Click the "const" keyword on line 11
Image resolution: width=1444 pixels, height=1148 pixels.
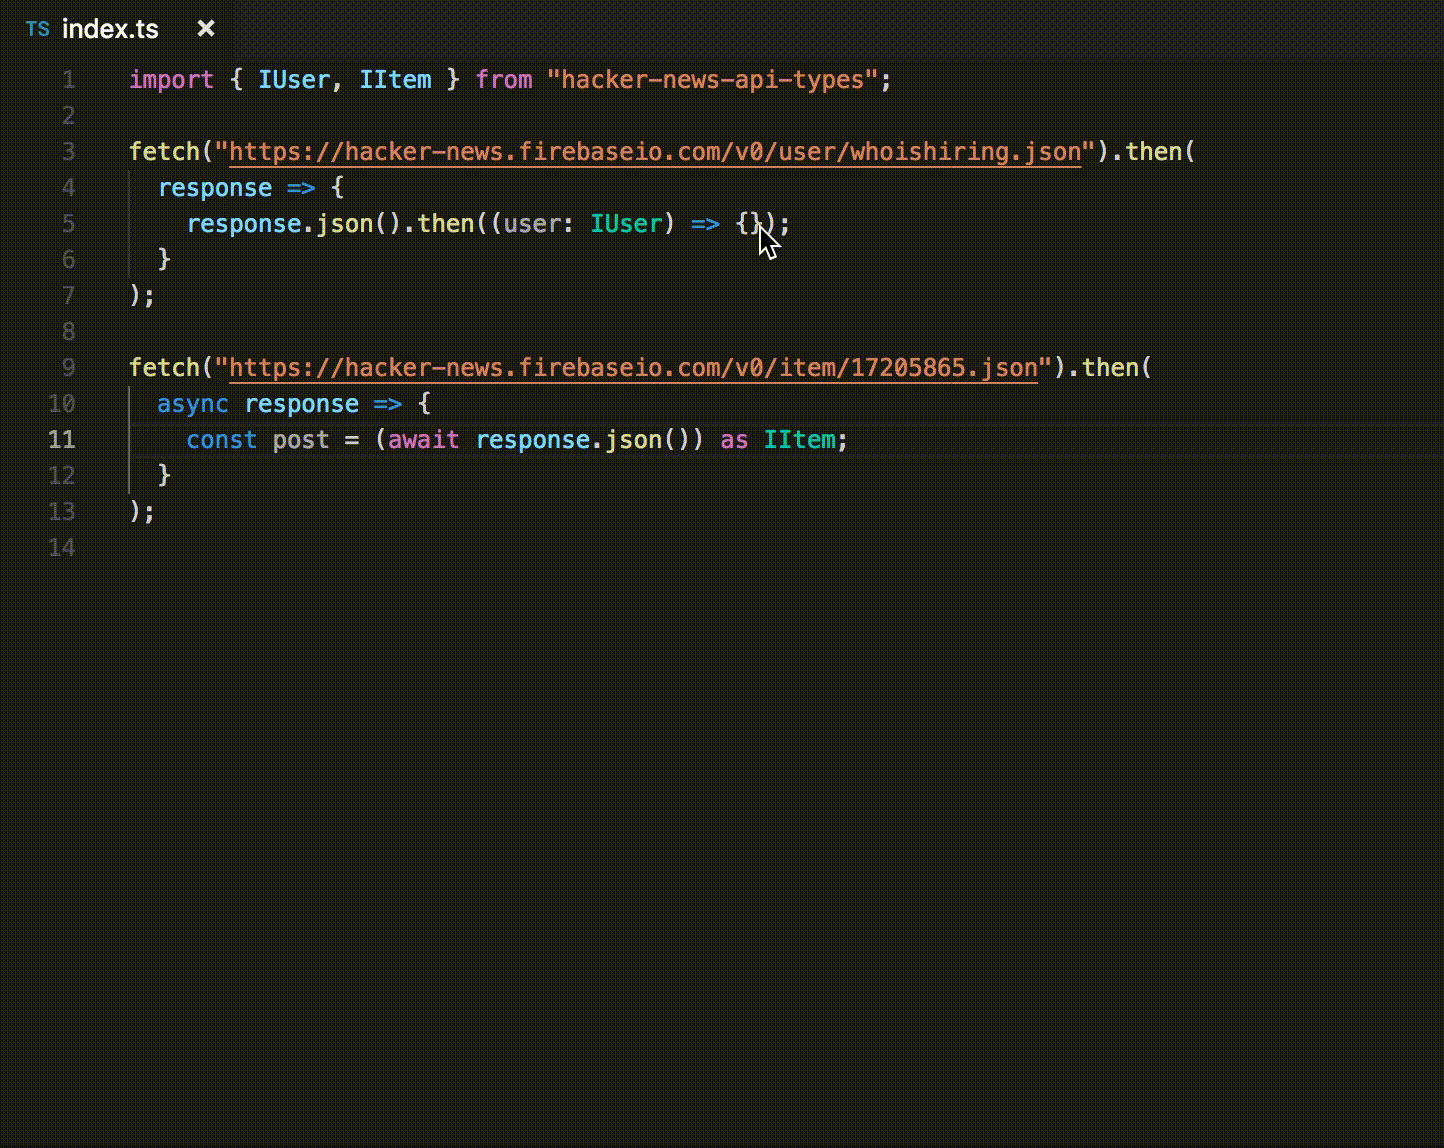222,440
